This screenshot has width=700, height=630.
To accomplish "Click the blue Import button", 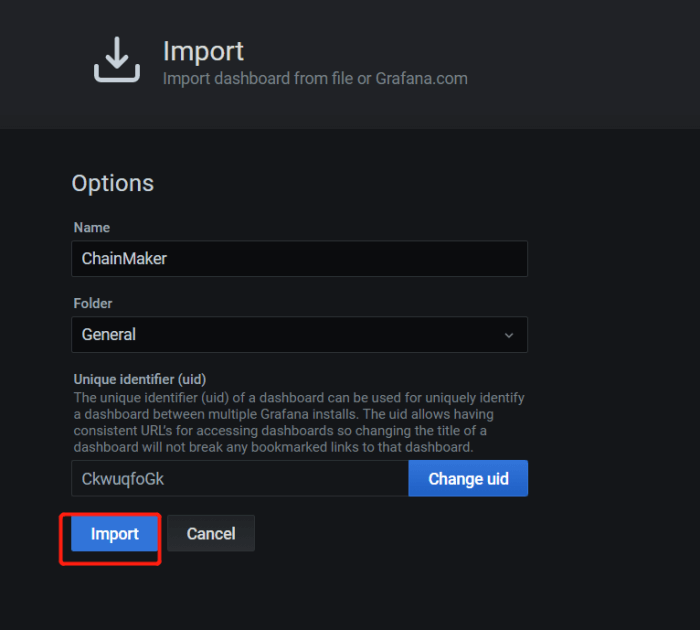I will (114, 534).
